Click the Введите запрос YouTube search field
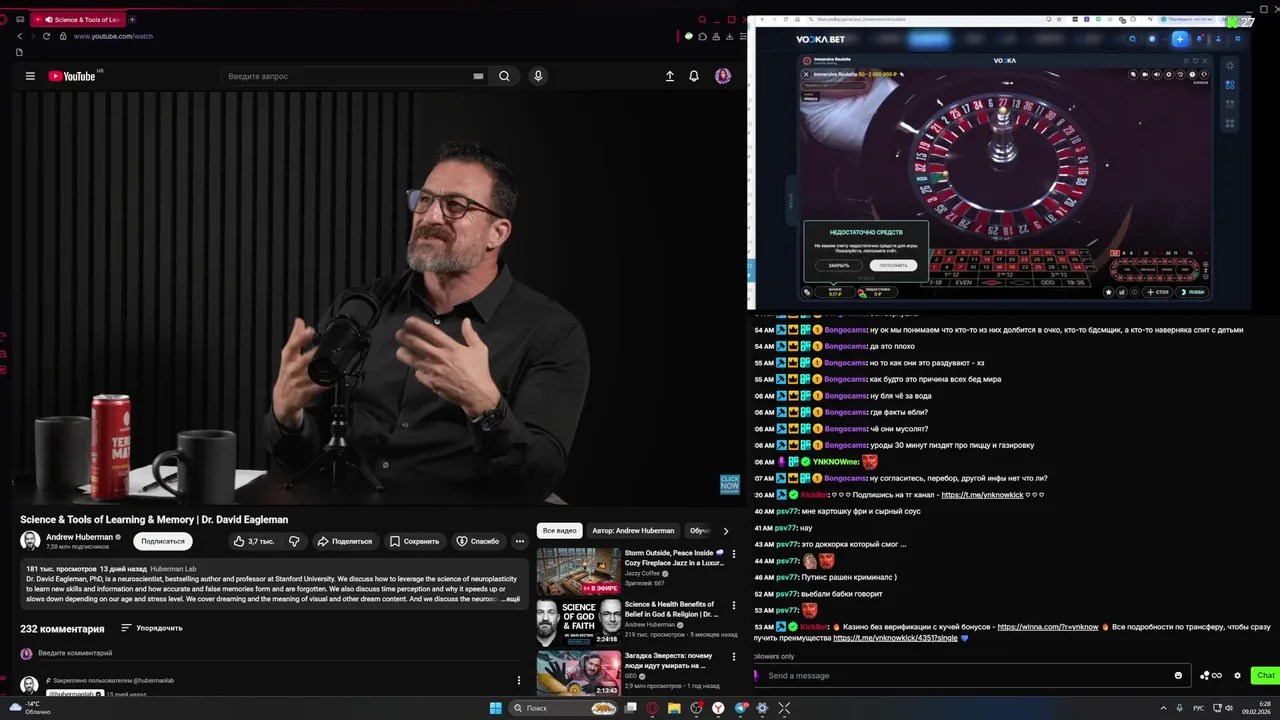The width and height of the screenshot is (1280, 720). 345,76
